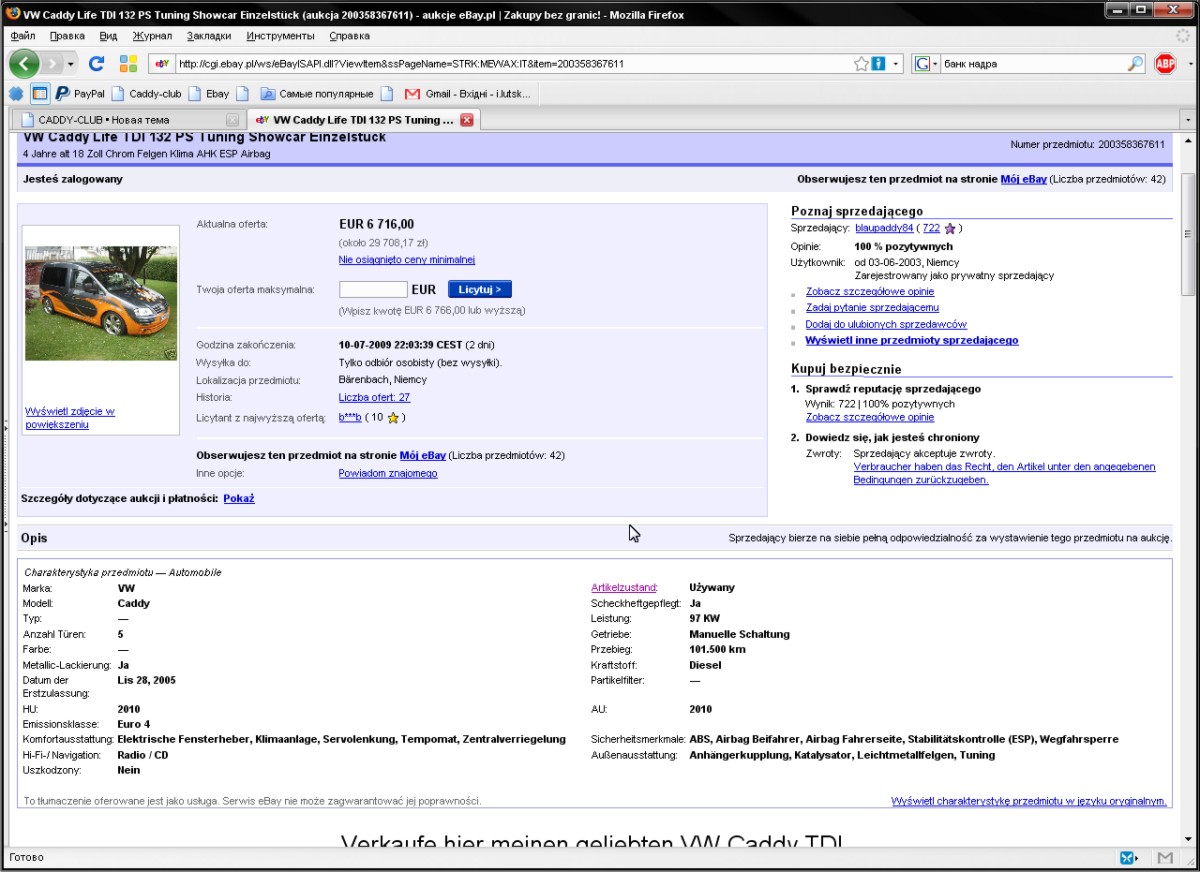Open the unnamed blank page bookmark after Ebay
This screenshot has height=872, width=1200.
pyautogui.click(x=245, y=94)
